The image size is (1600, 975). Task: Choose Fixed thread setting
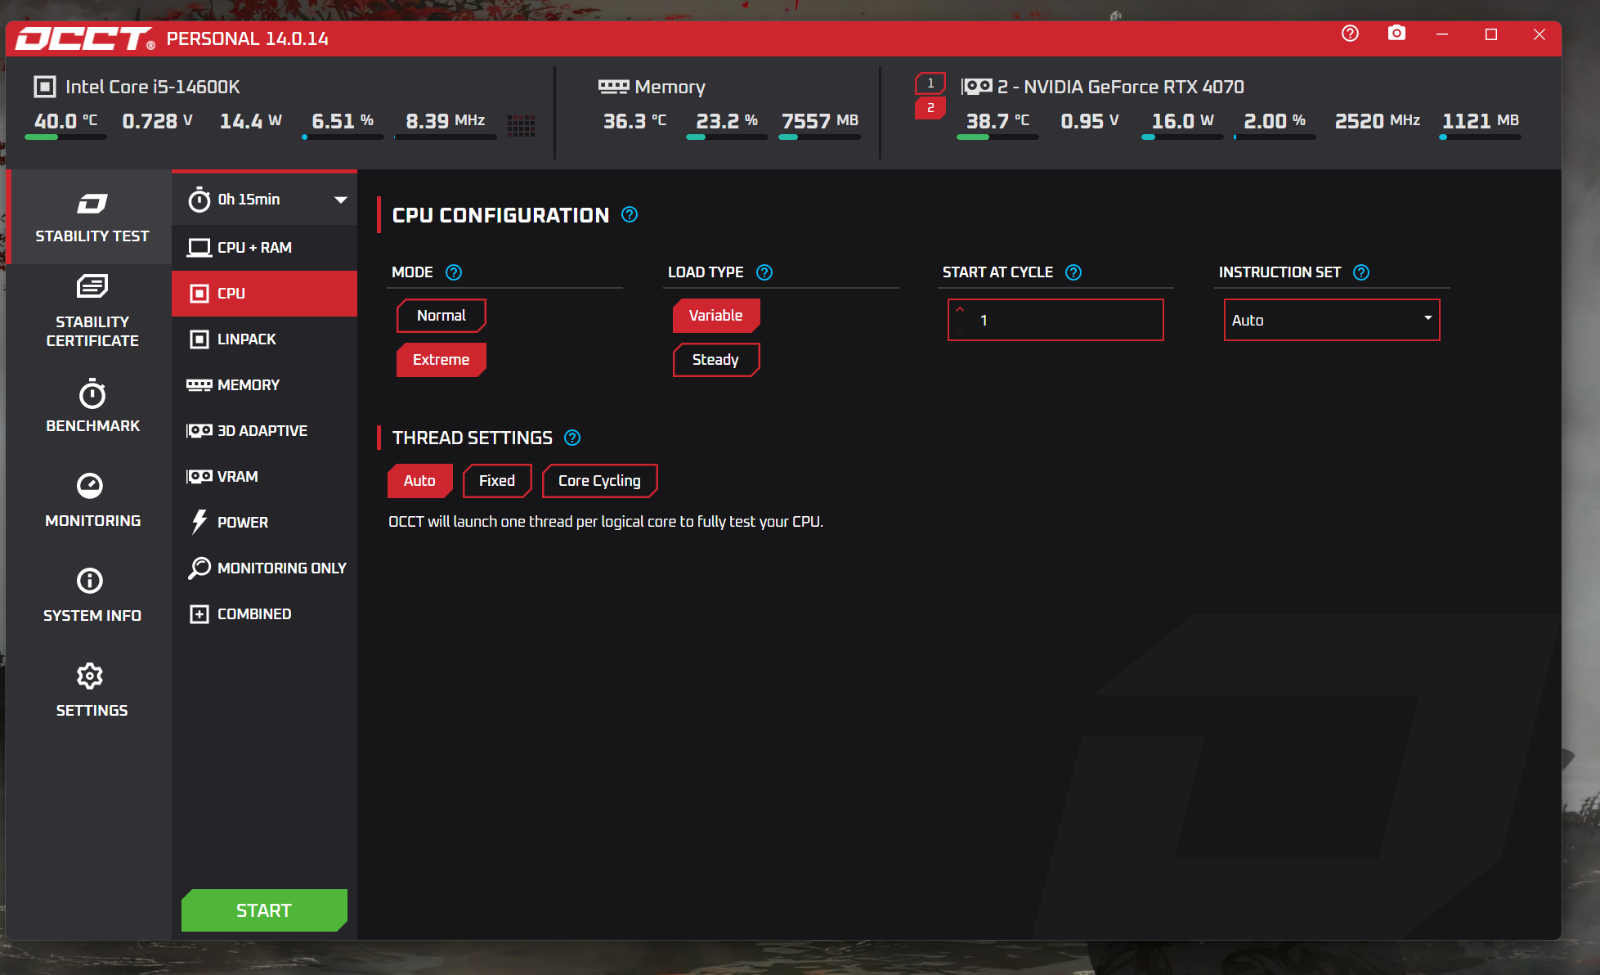(497, 481)
